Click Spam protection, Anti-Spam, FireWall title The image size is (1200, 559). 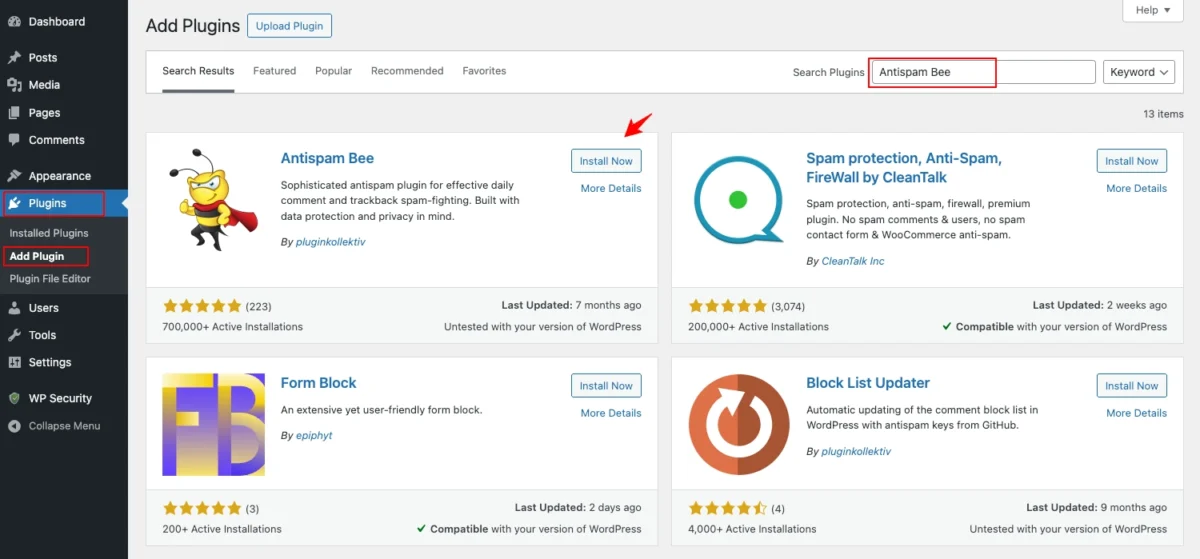click(904, 167)
